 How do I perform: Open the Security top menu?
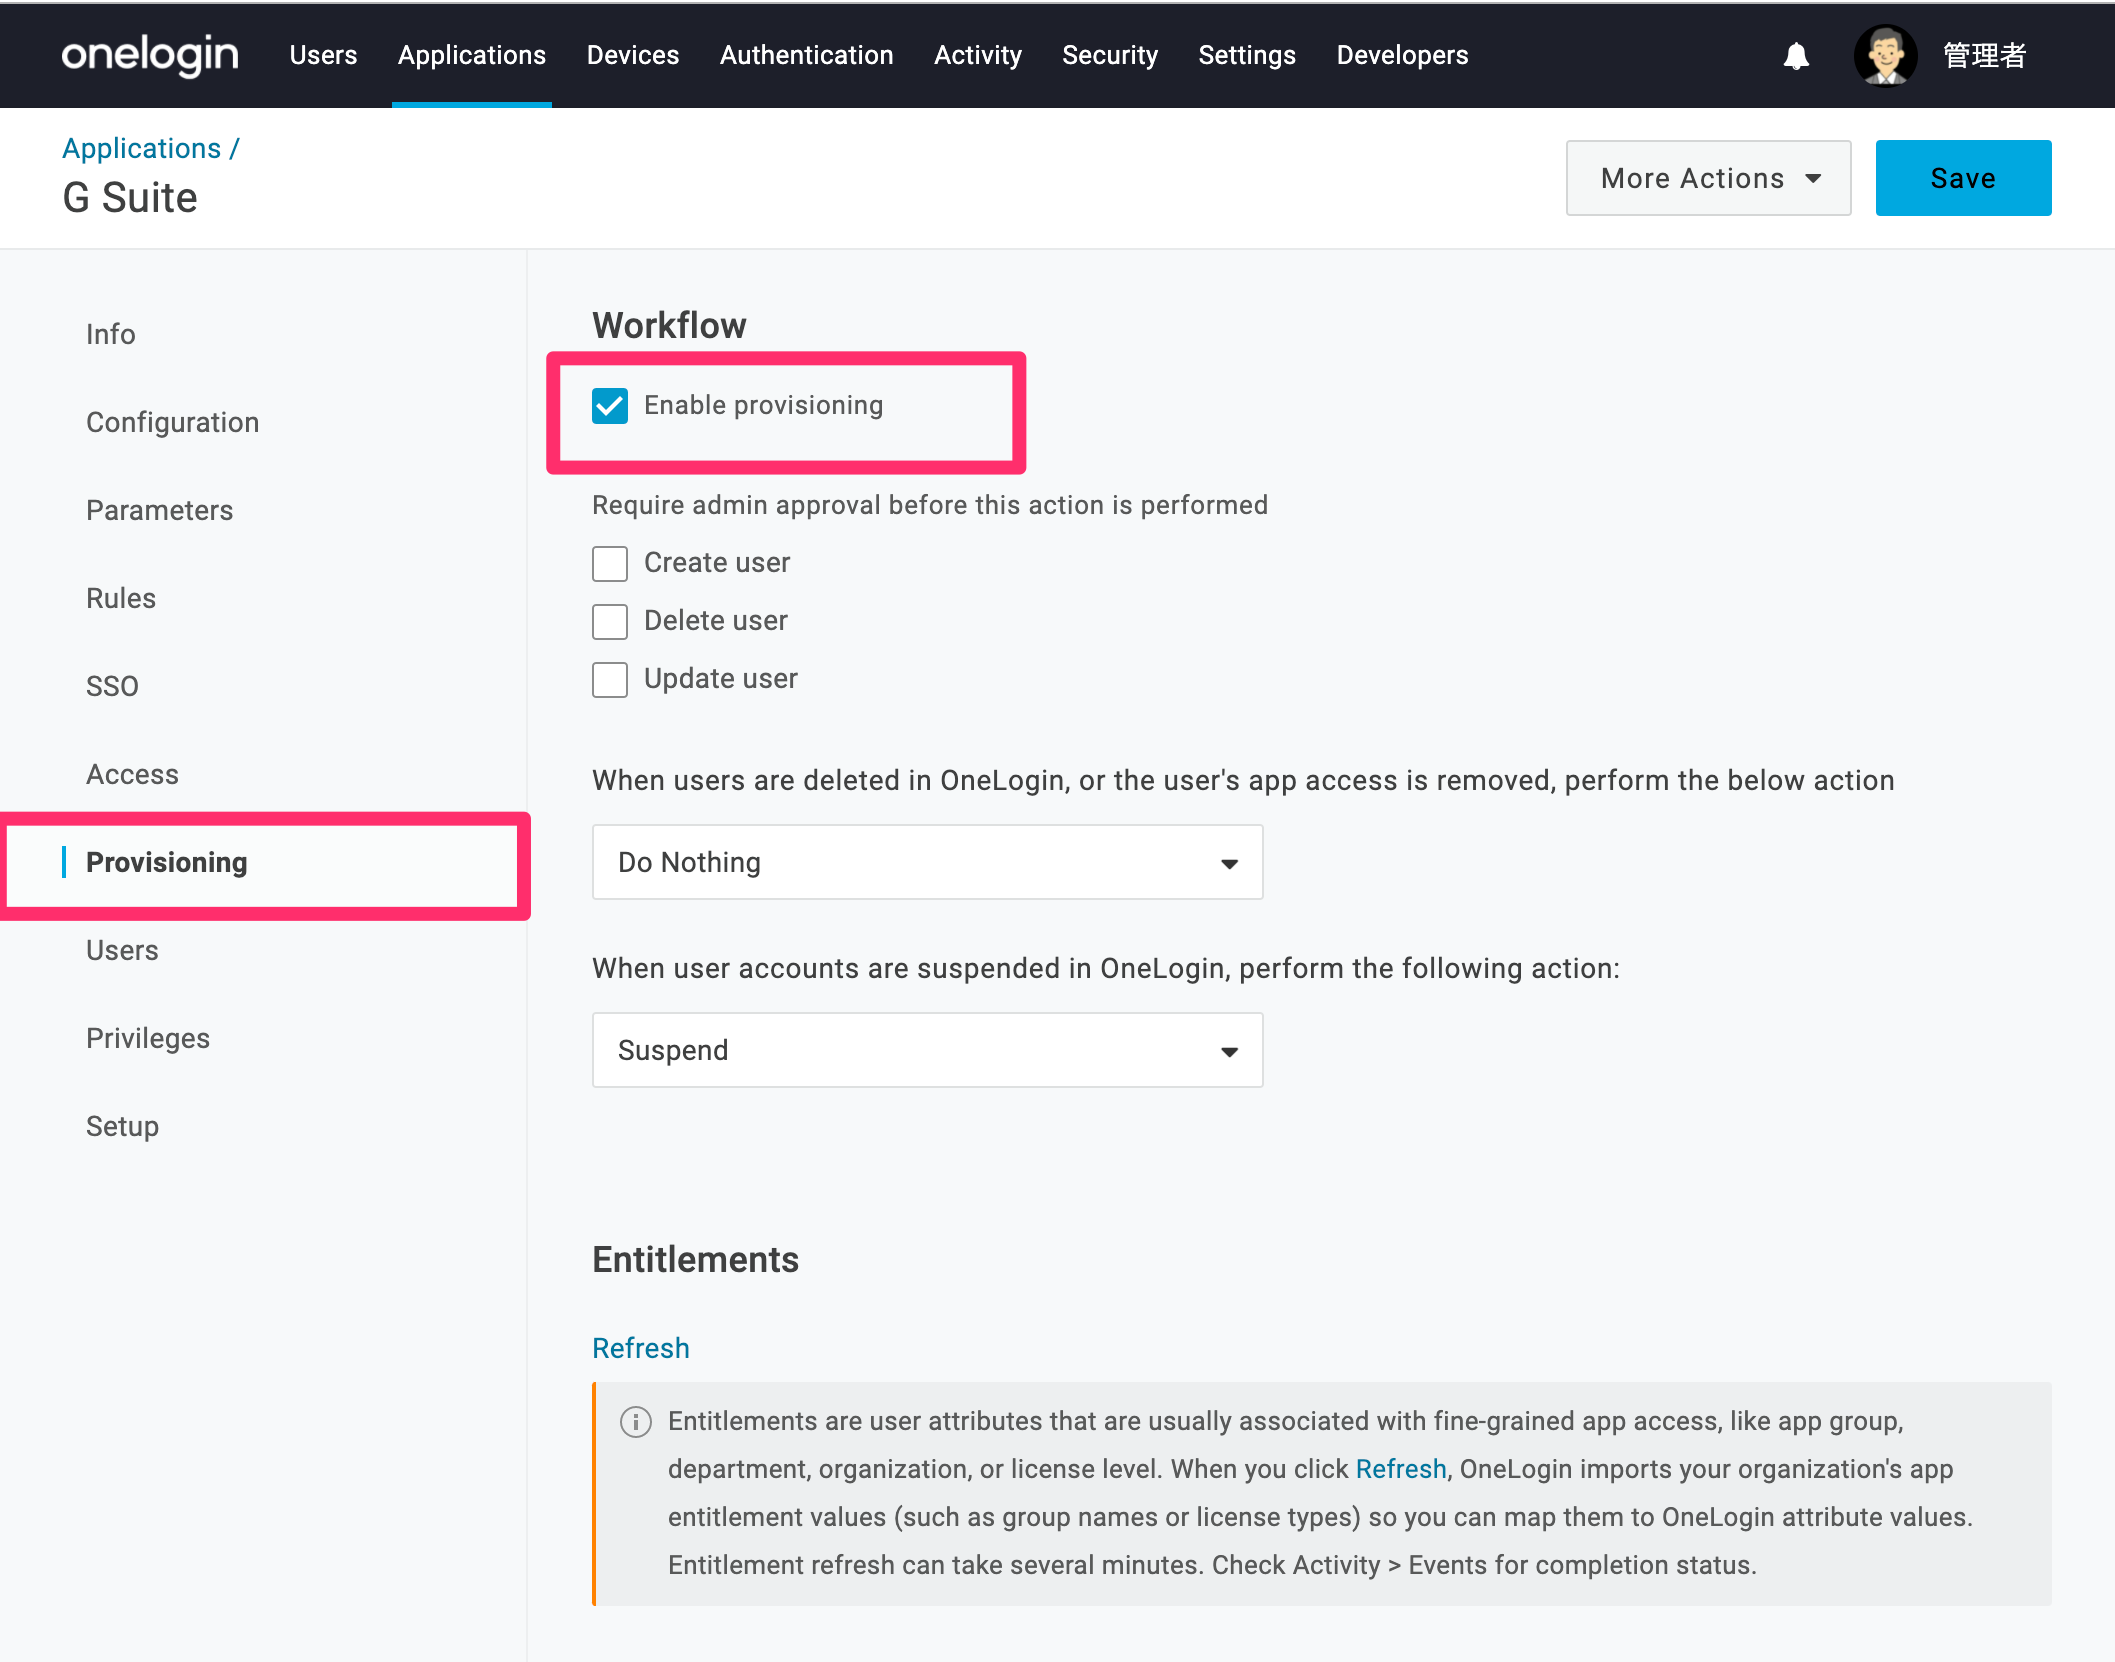click(x=1110, y=55)
